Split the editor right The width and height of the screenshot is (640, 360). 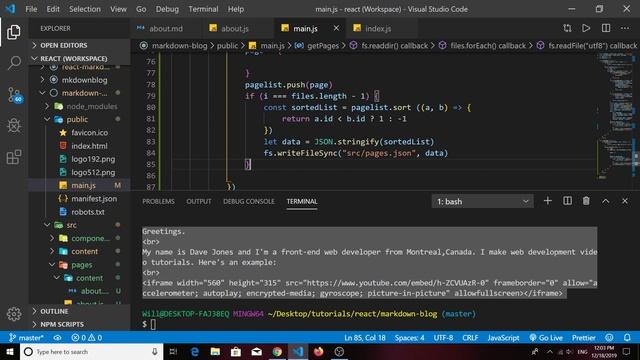click(606, 28)
